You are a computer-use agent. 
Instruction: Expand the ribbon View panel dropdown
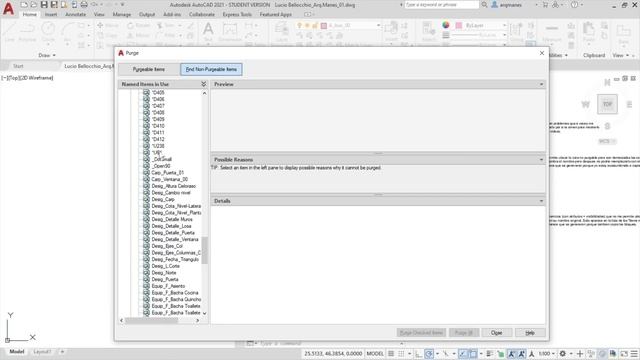pyautogui.click(x=620, y=55)
